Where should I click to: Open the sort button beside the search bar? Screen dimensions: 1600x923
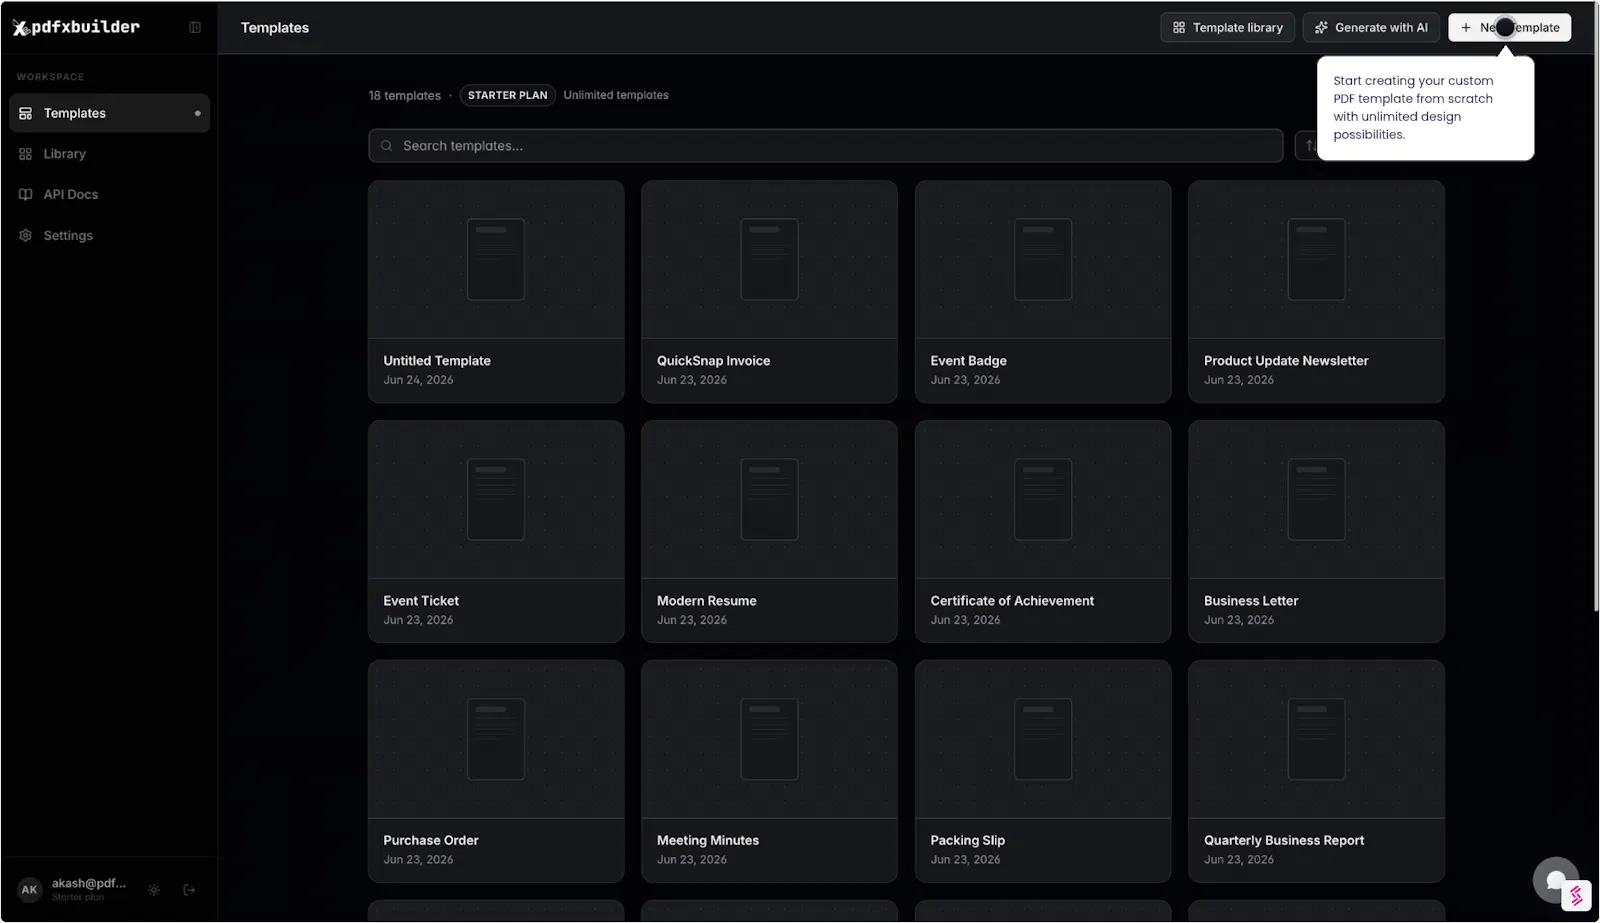1308,146
